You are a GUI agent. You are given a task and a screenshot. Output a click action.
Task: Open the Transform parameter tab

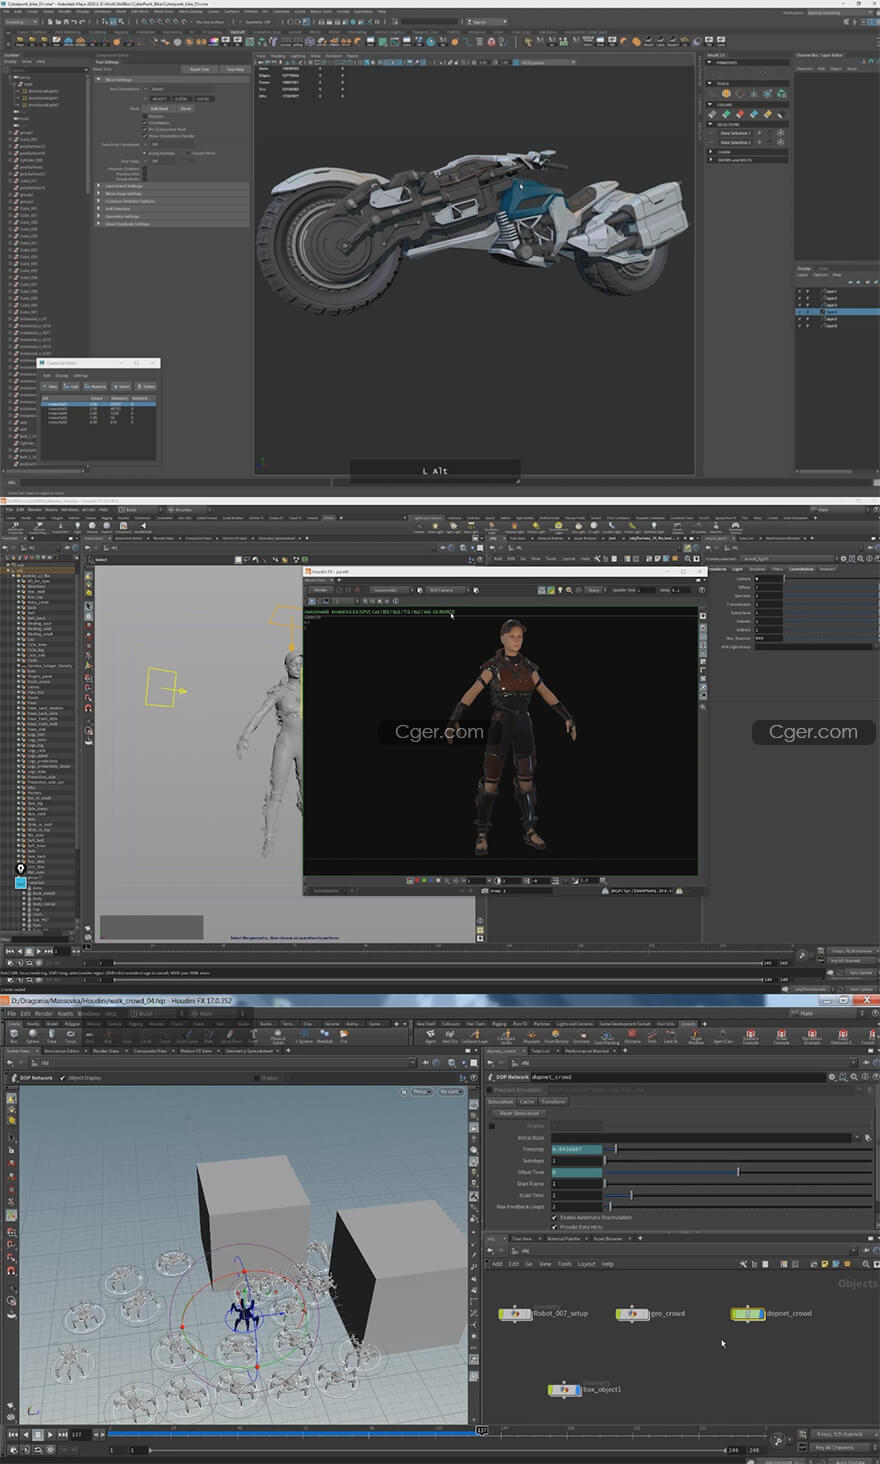tap(553, 1102)
